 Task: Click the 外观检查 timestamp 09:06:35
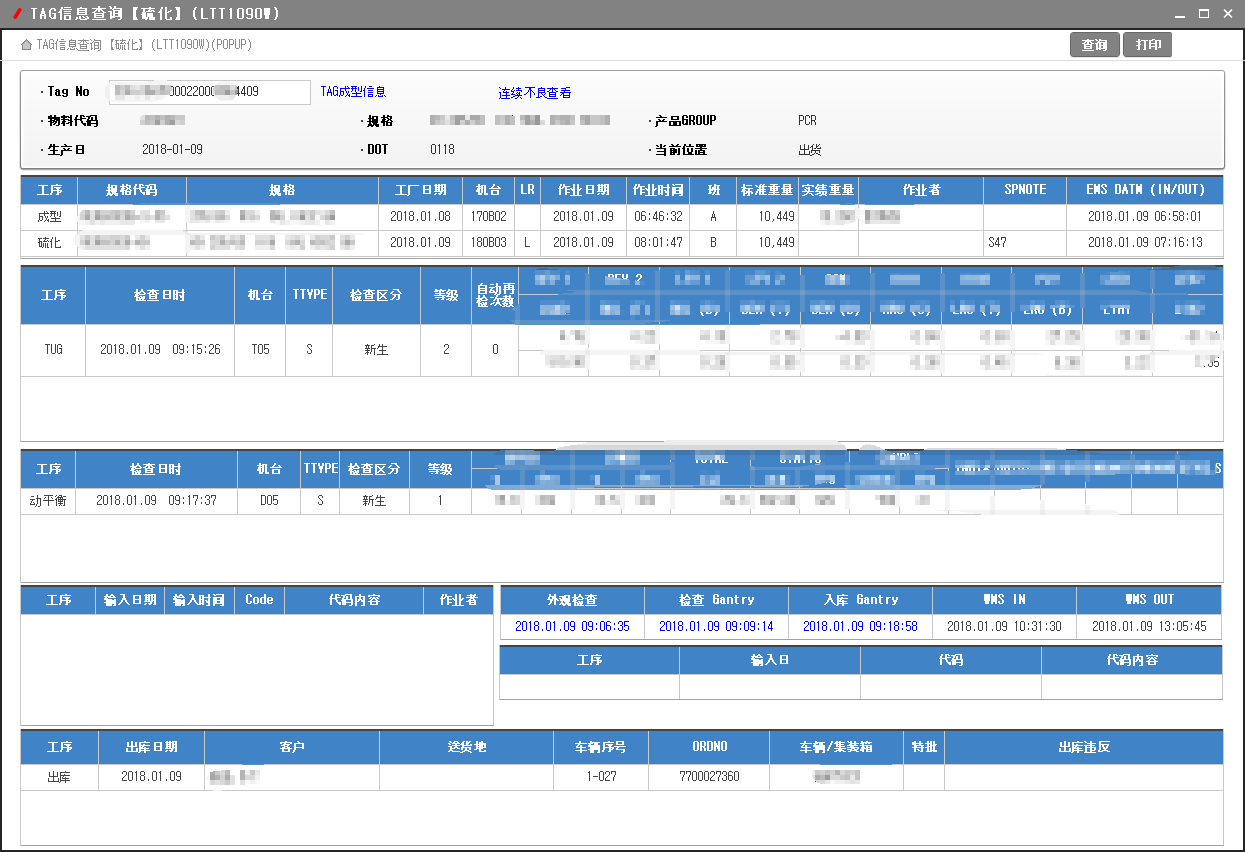(572, 627)
